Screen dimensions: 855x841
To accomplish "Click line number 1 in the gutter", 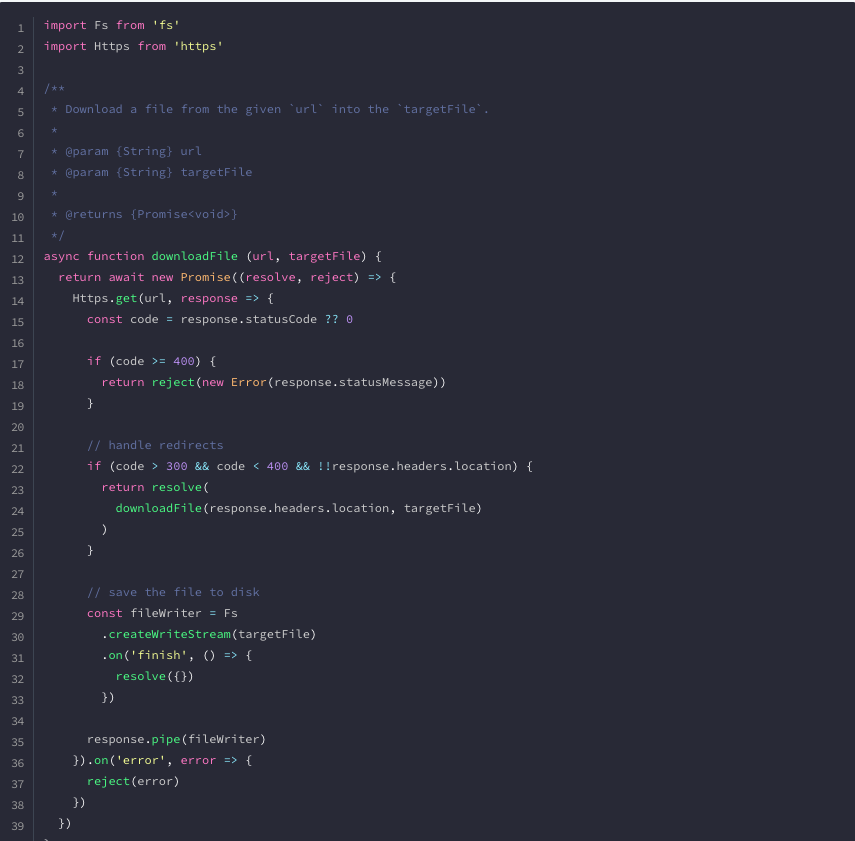I will click(x=21, y=28).
